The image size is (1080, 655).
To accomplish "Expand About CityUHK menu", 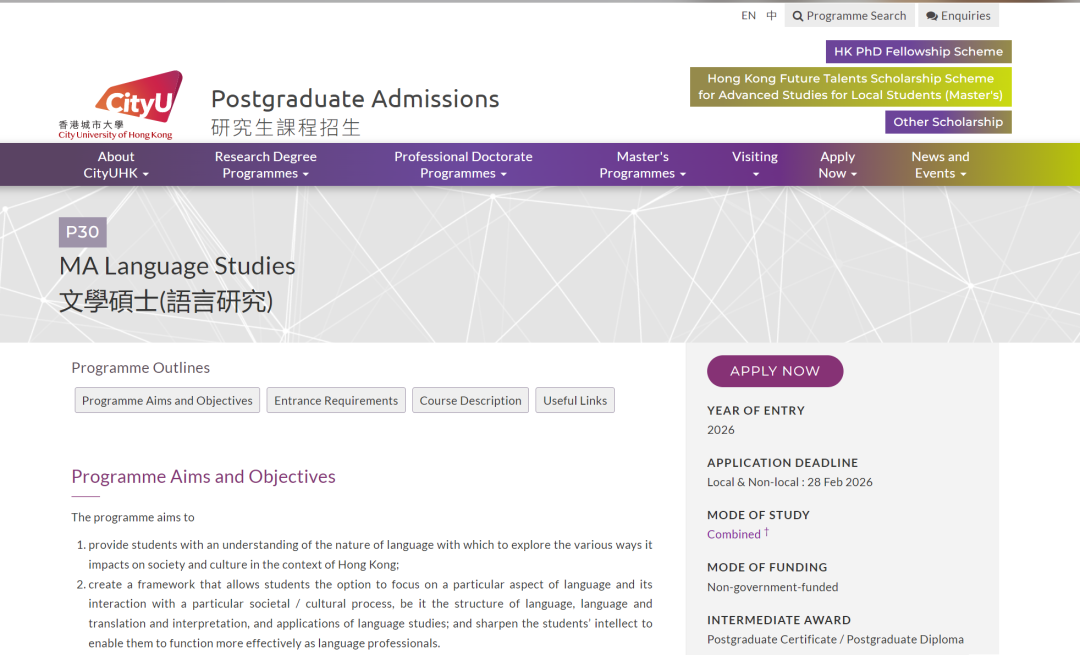I will coord(116,165).
